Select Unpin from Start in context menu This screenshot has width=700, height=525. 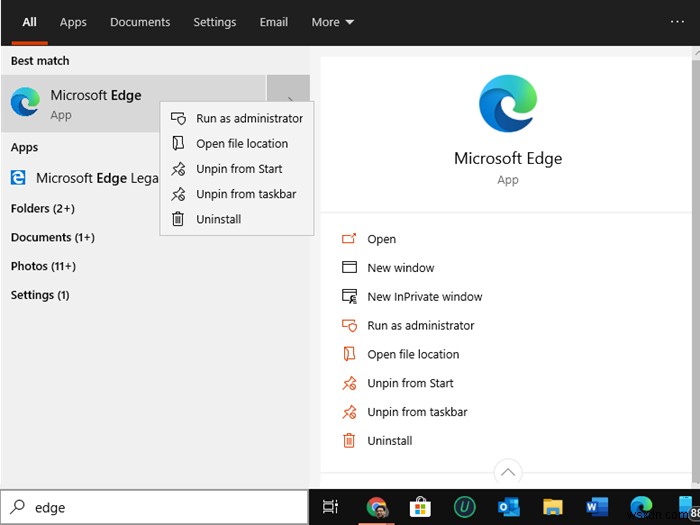(237, 169)
